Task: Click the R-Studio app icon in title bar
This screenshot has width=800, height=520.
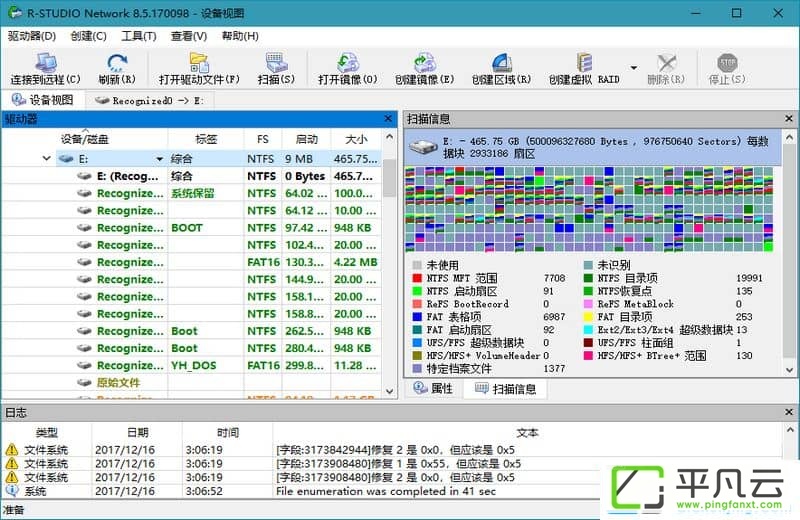Action: point(15,12)
